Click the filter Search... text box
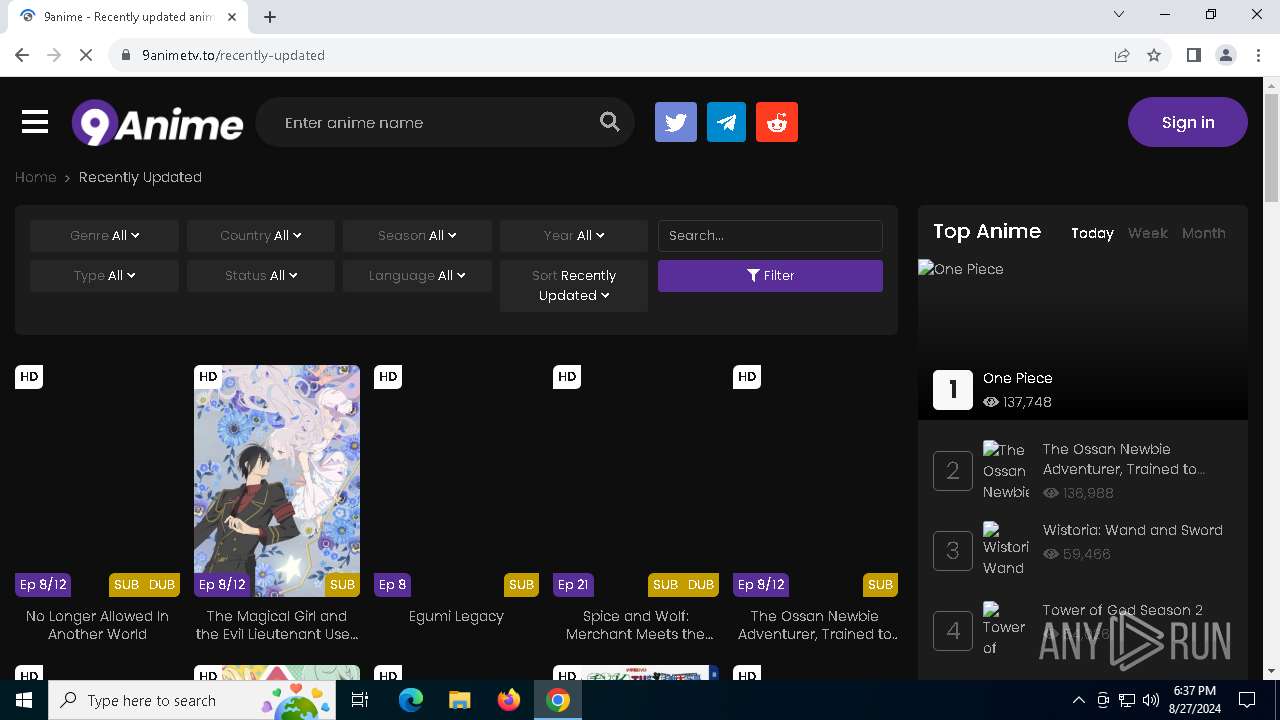This screenshot has height=720, width=1280. tap(770, 235)
